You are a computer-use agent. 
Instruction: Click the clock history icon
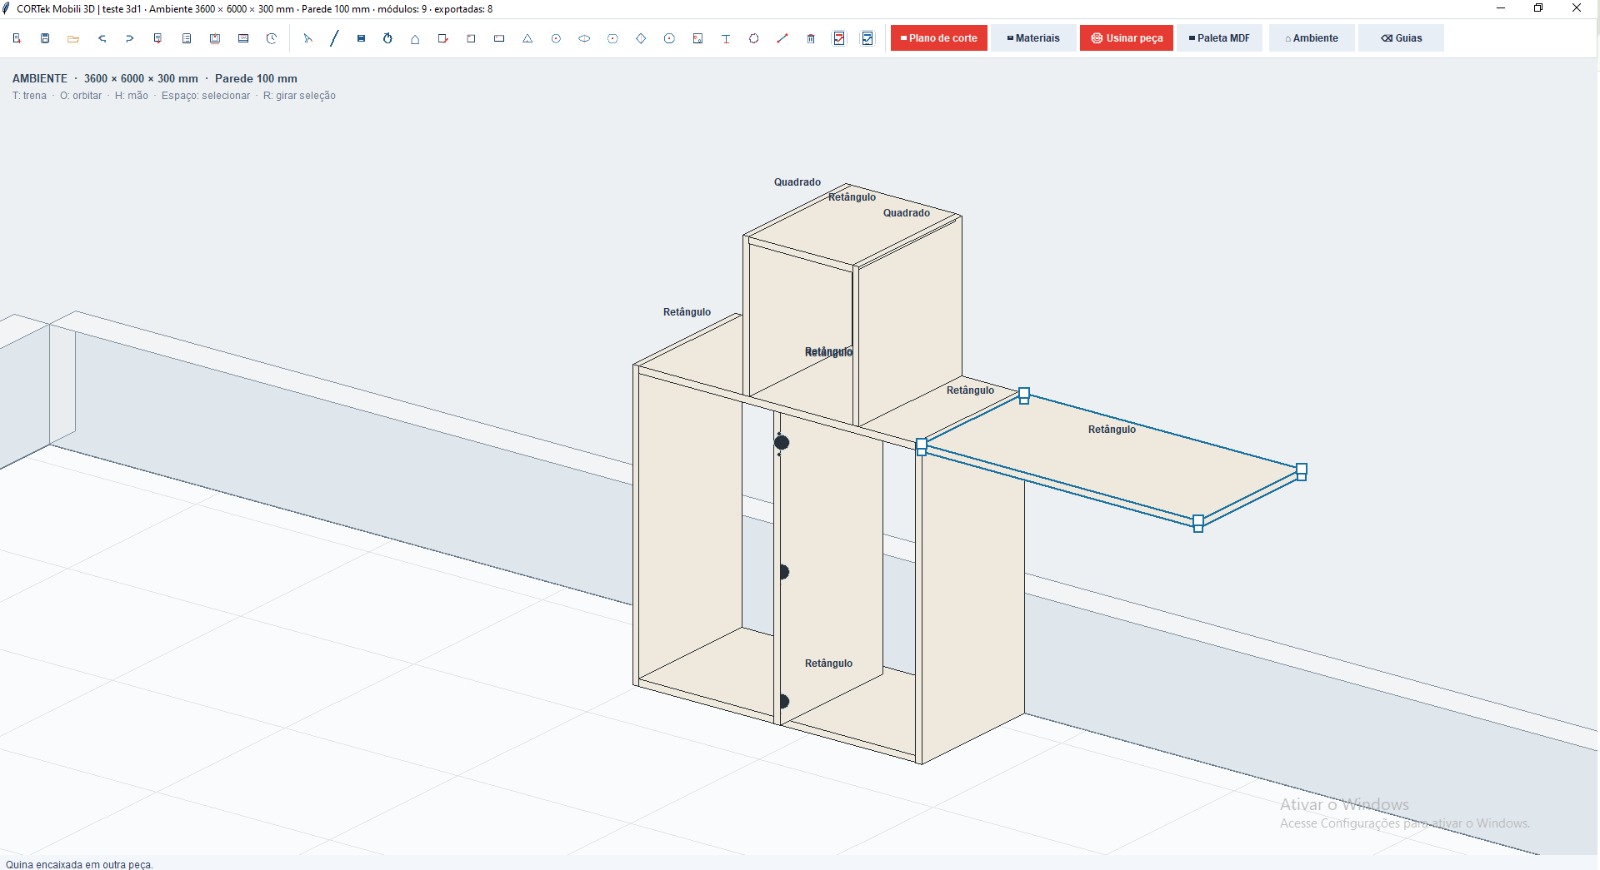point(271,38)
